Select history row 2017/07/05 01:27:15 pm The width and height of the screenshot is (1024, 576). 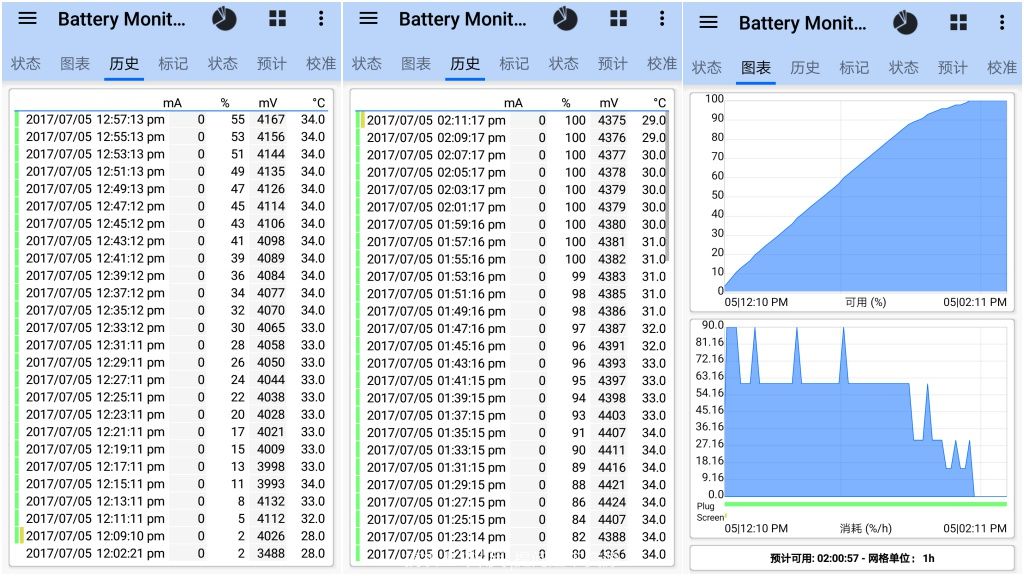(x=512, y=502)
